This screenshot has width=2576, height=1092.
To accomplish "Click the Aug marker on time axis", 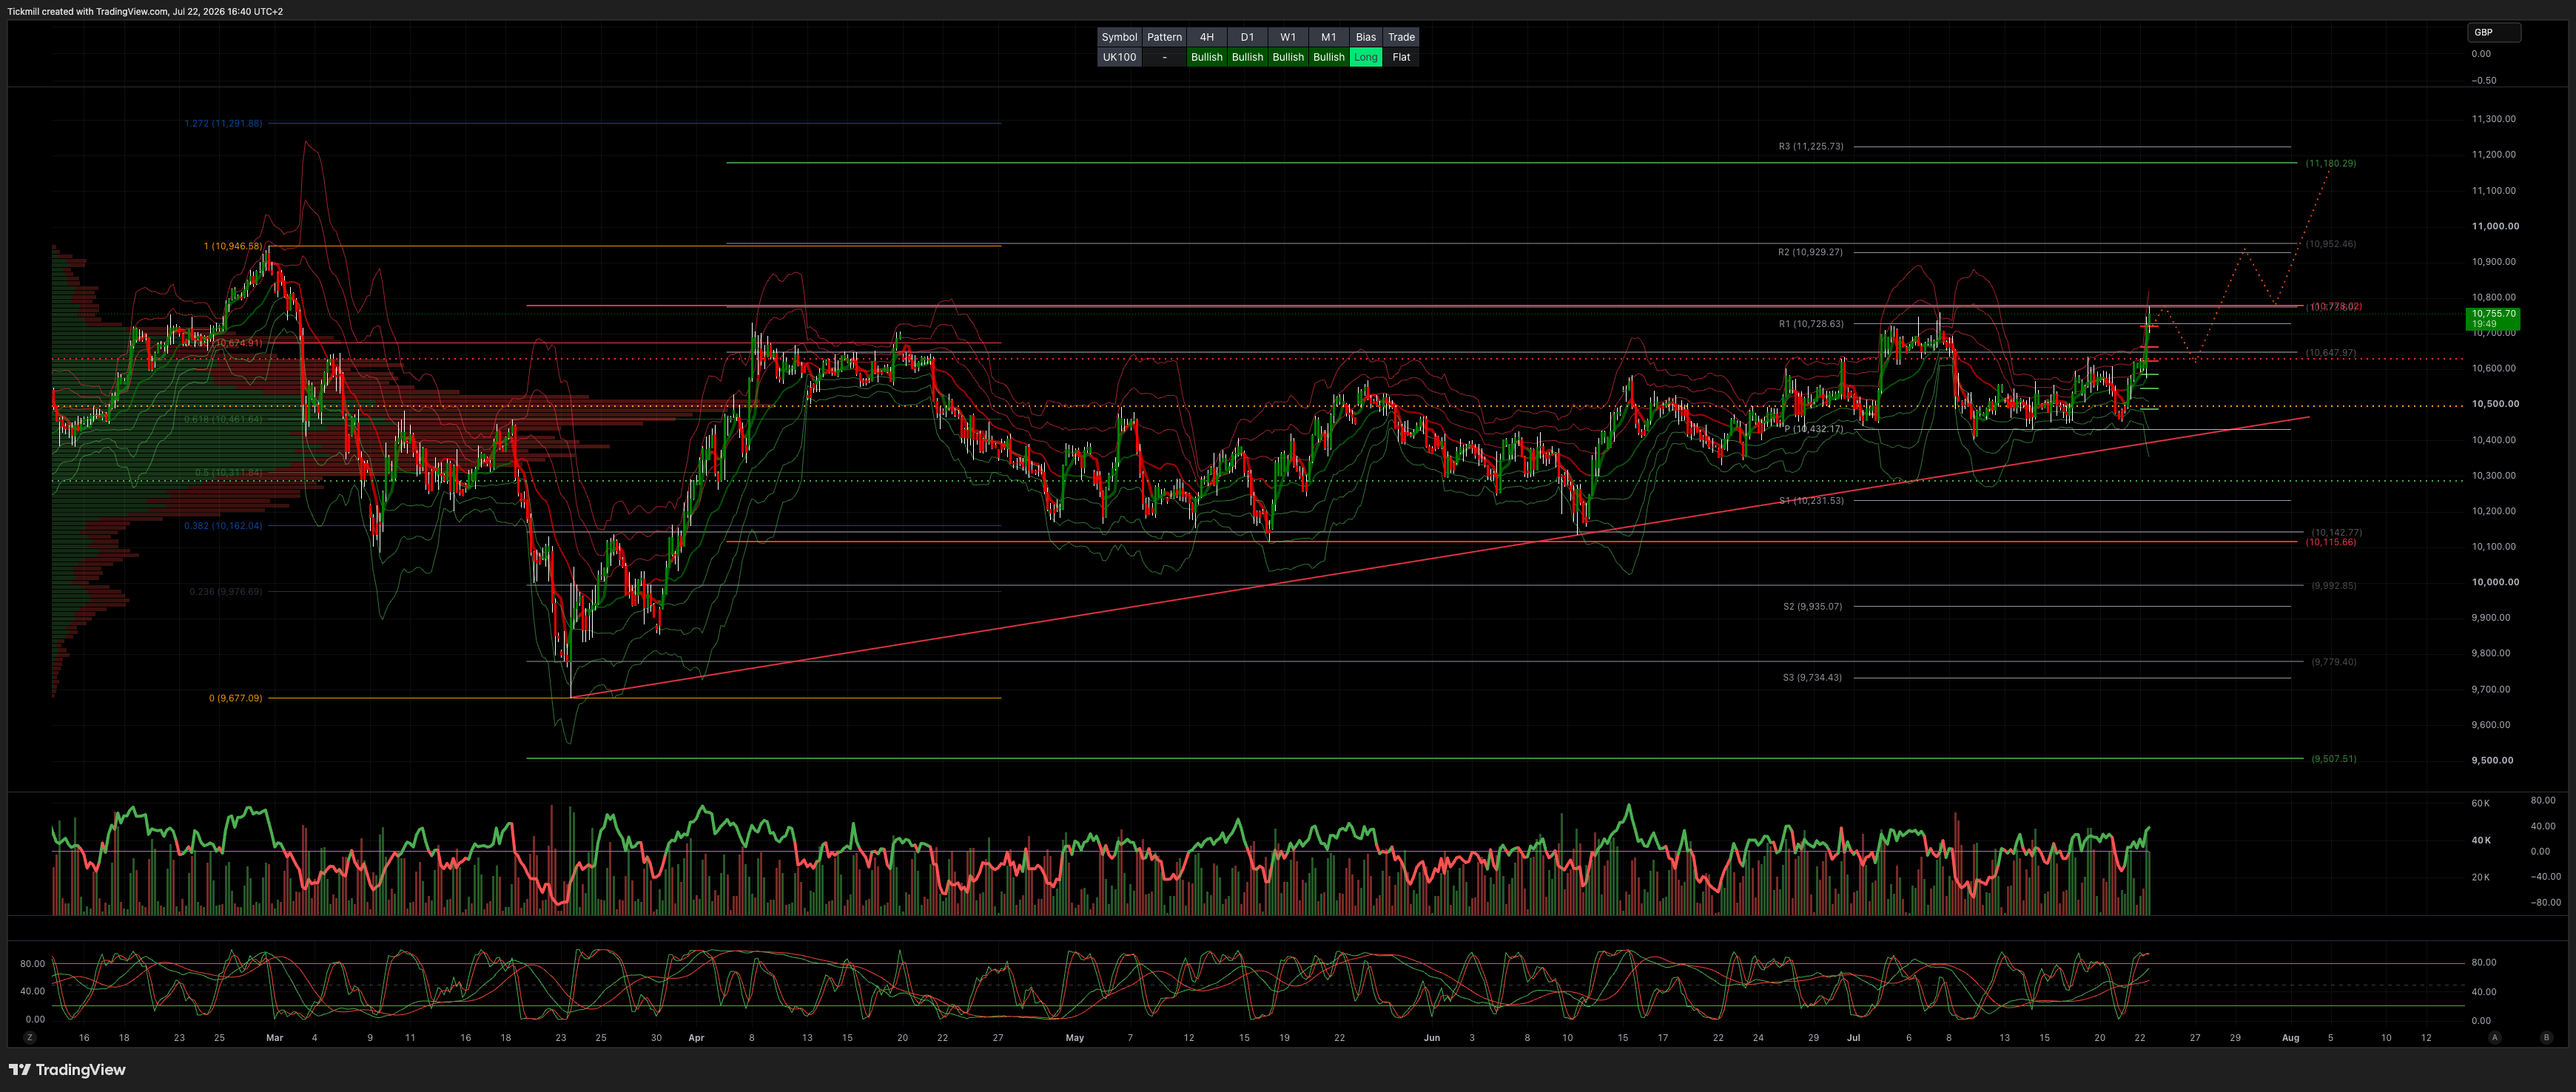I will [2289, 1037].
